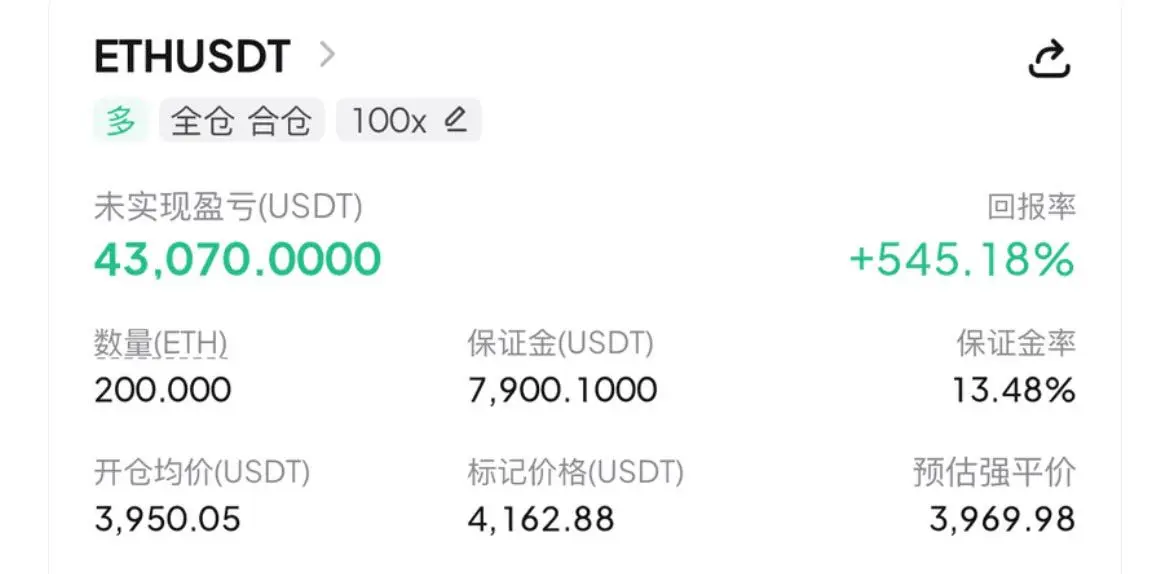Click the 预估强平价 liquidation price value 3,969.98
The image size is (1170, 574).
(1002, 519)
